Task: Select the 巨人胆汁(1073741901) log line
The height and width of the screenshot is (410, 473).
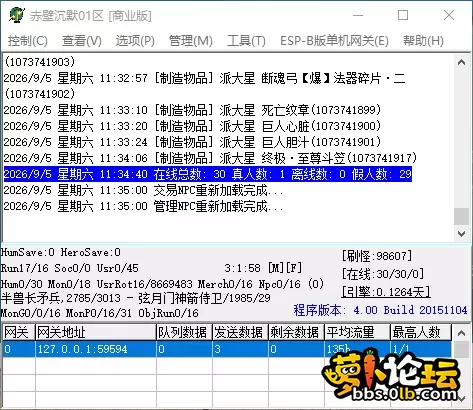Action: pos(192,142)
